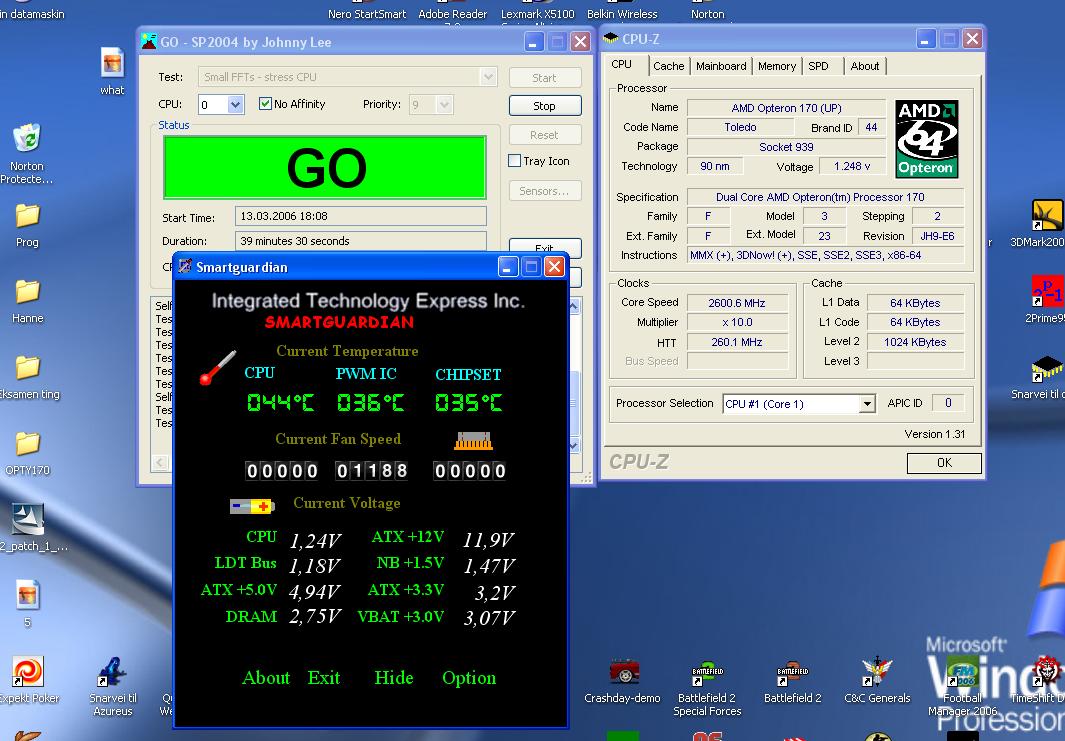The width and height of the screenshot is (1065, 741).
Task: Expand the Test type dropdown
Action: [x=487, y=77]
